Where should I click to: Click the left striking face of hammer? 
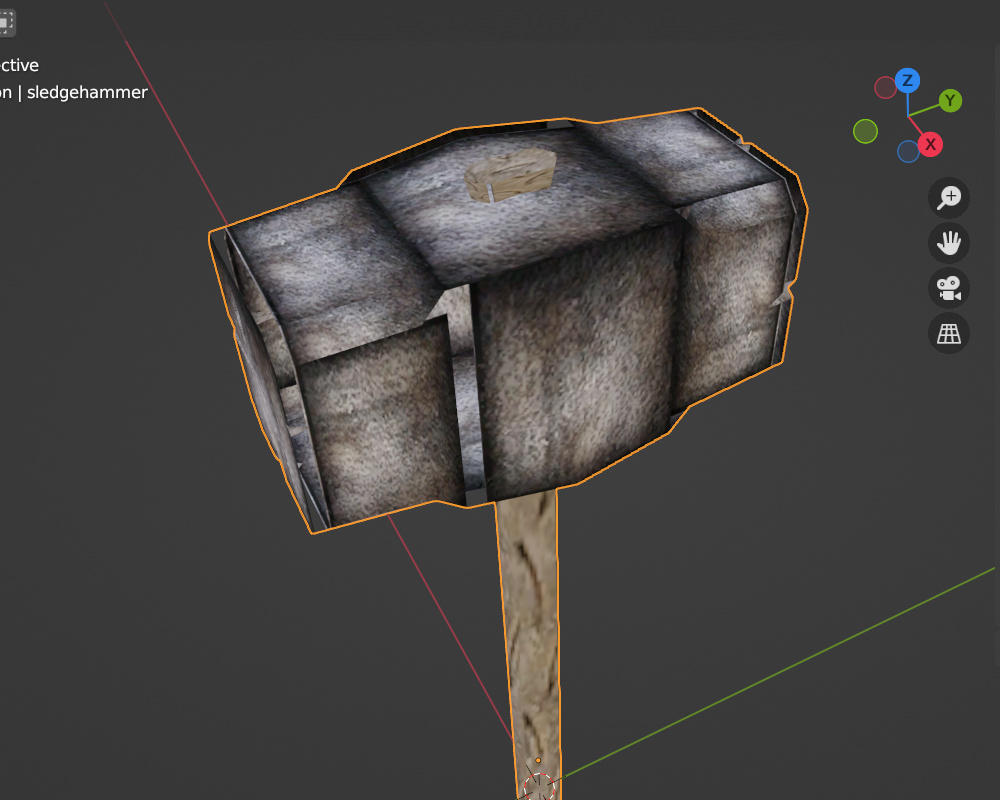260,370
